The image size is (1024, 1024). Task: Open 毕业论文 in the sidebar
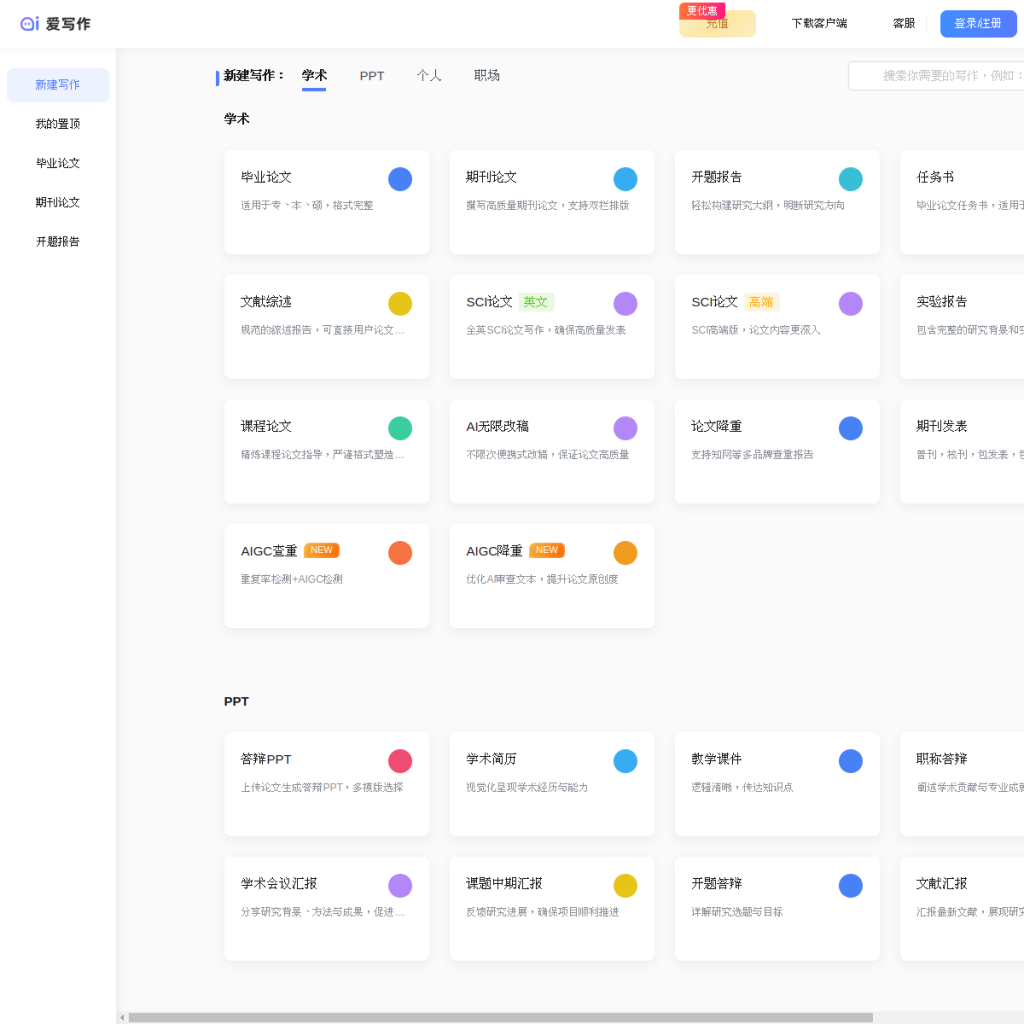tap(58, 163)
